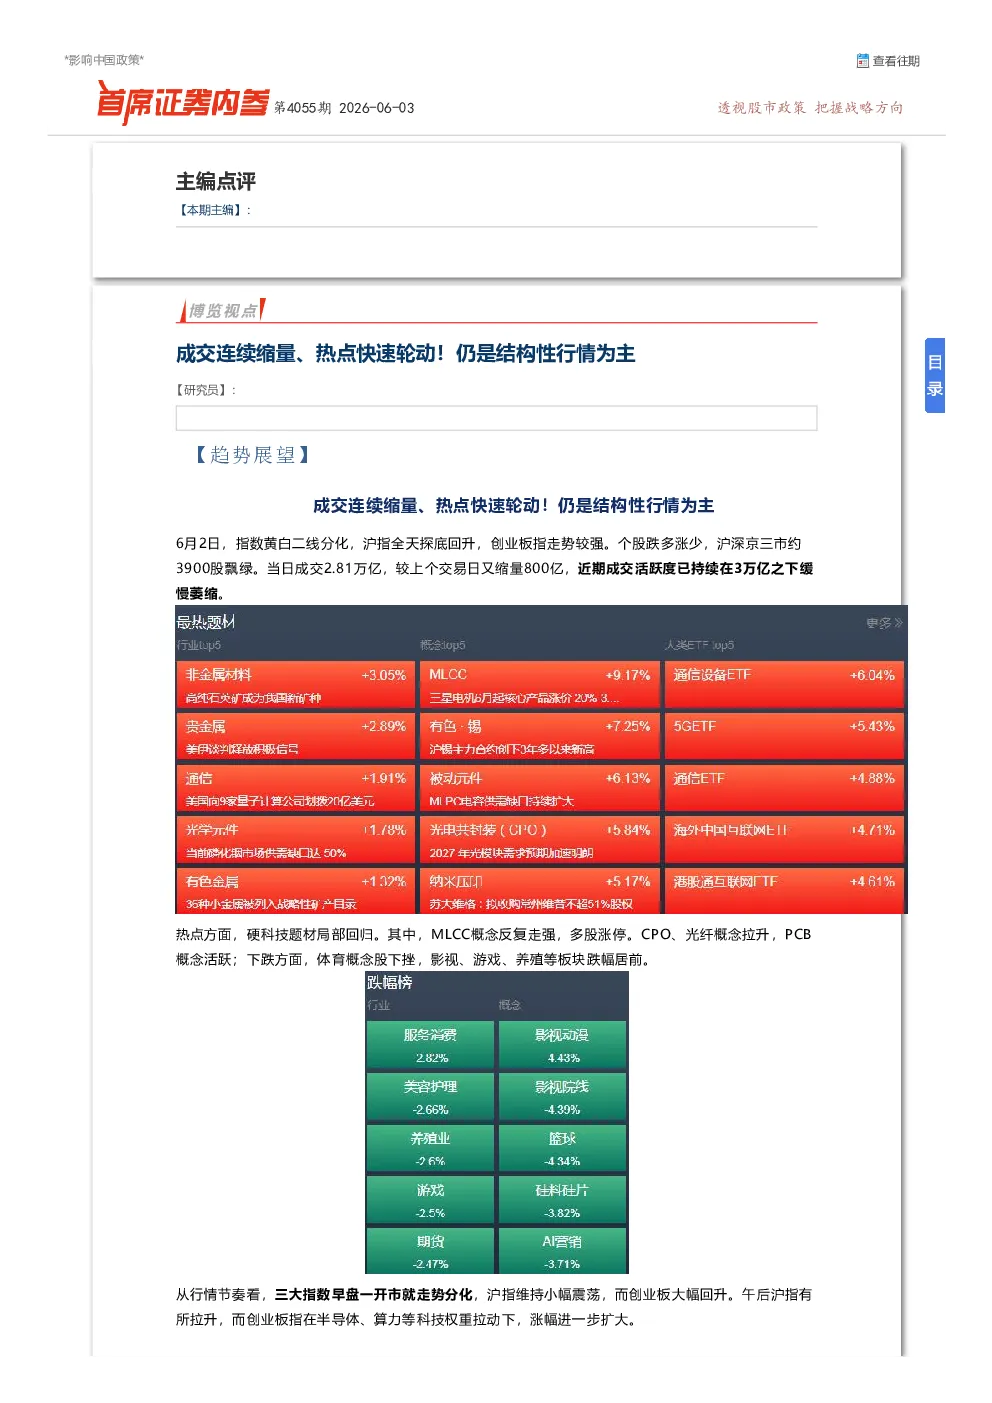Click the *影响中国政策* tagline
The image size is (992, 1403).
pyautogui.click(x=104, y=60)
